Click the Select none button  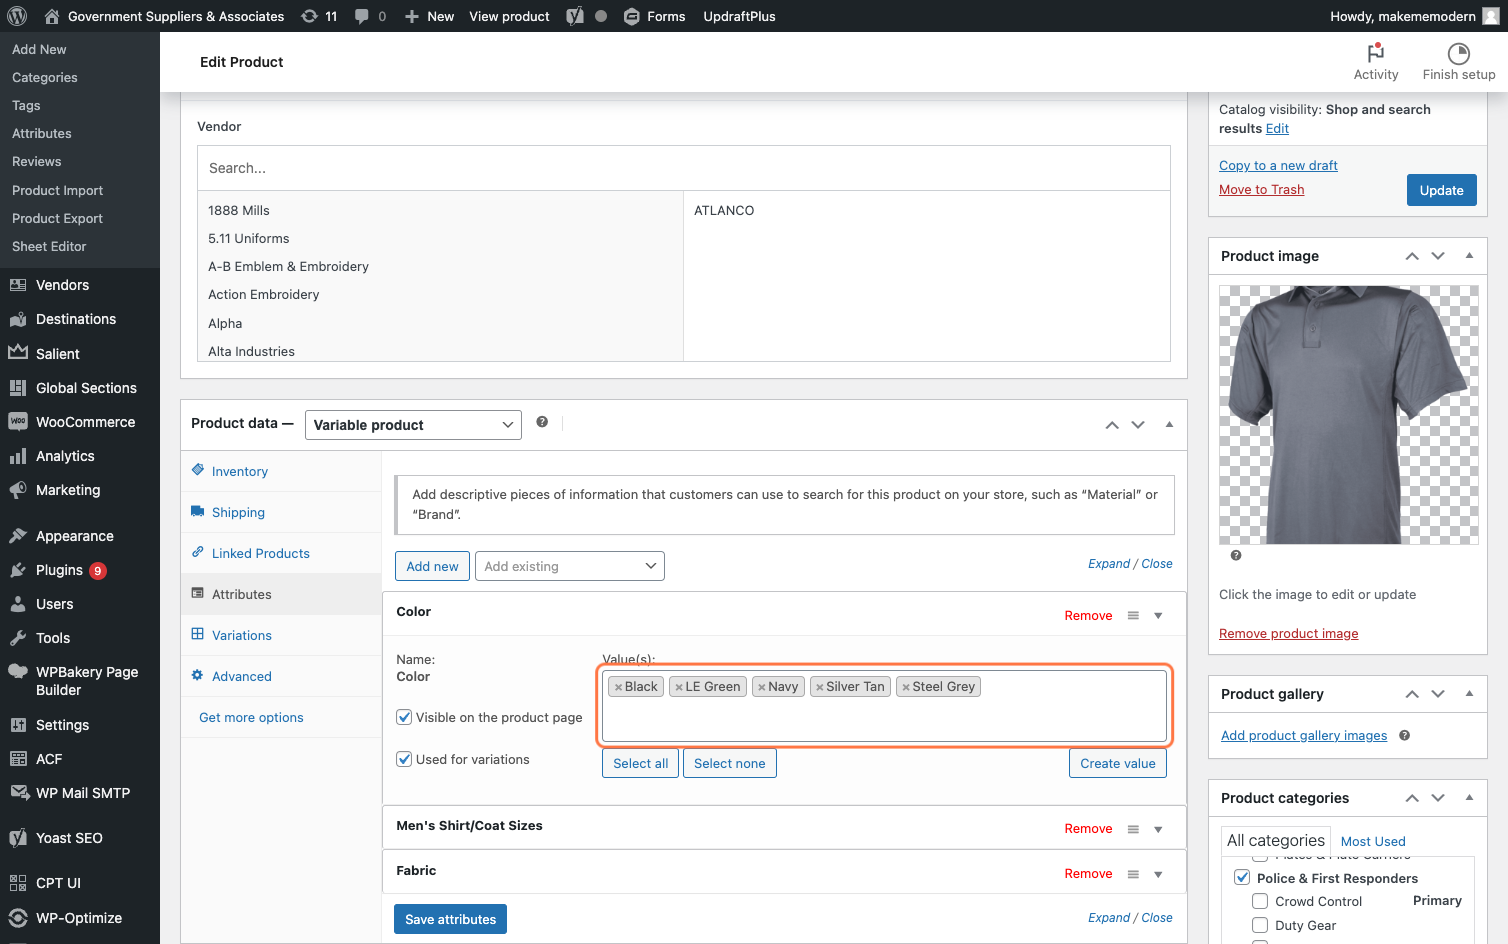click(x=729, y=763)
